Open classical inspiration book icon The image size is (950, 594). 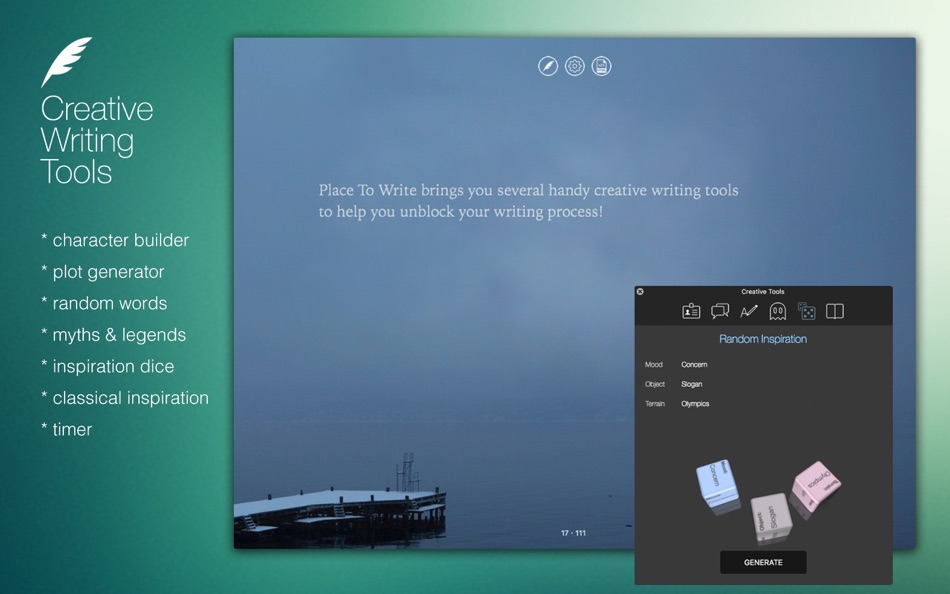tap(835, 312)
